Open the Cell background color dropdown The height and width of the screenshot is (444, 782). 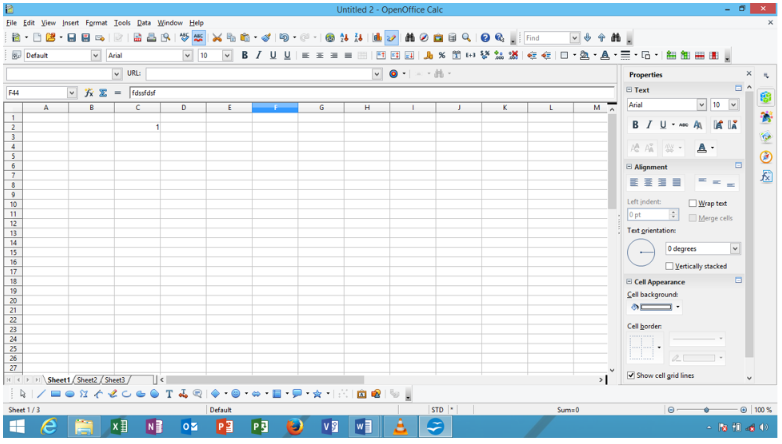[678, 307]
